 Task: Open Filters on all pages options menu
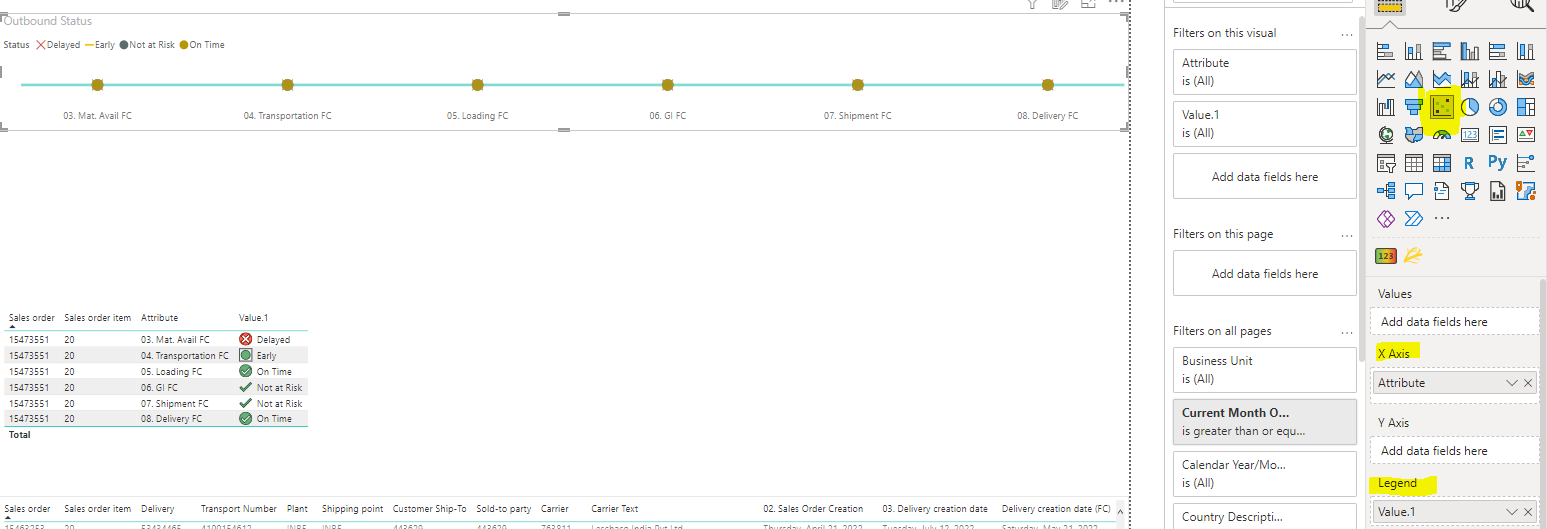click(x=1347, y=332)
